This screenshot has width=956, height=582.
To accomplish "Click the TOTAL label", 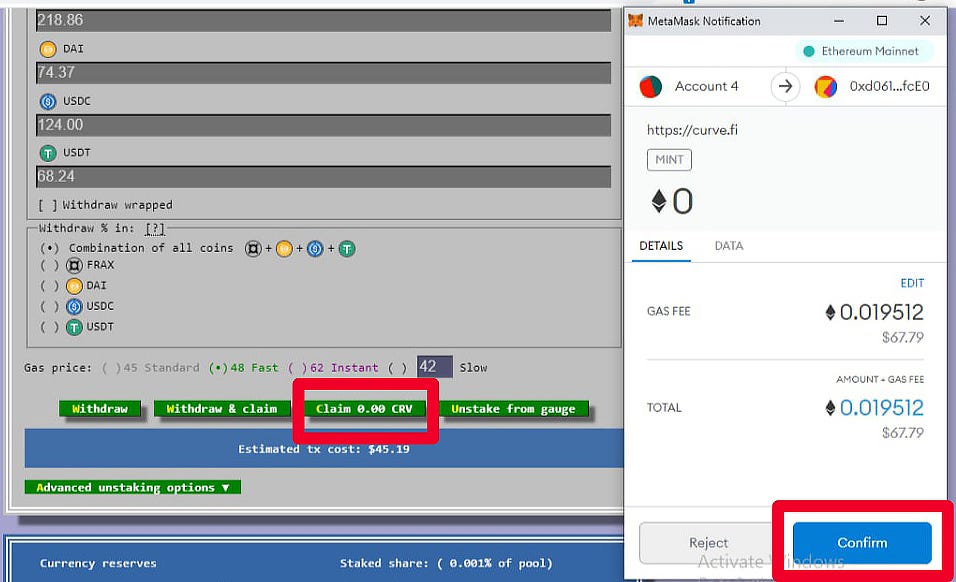I will point(664,408).
